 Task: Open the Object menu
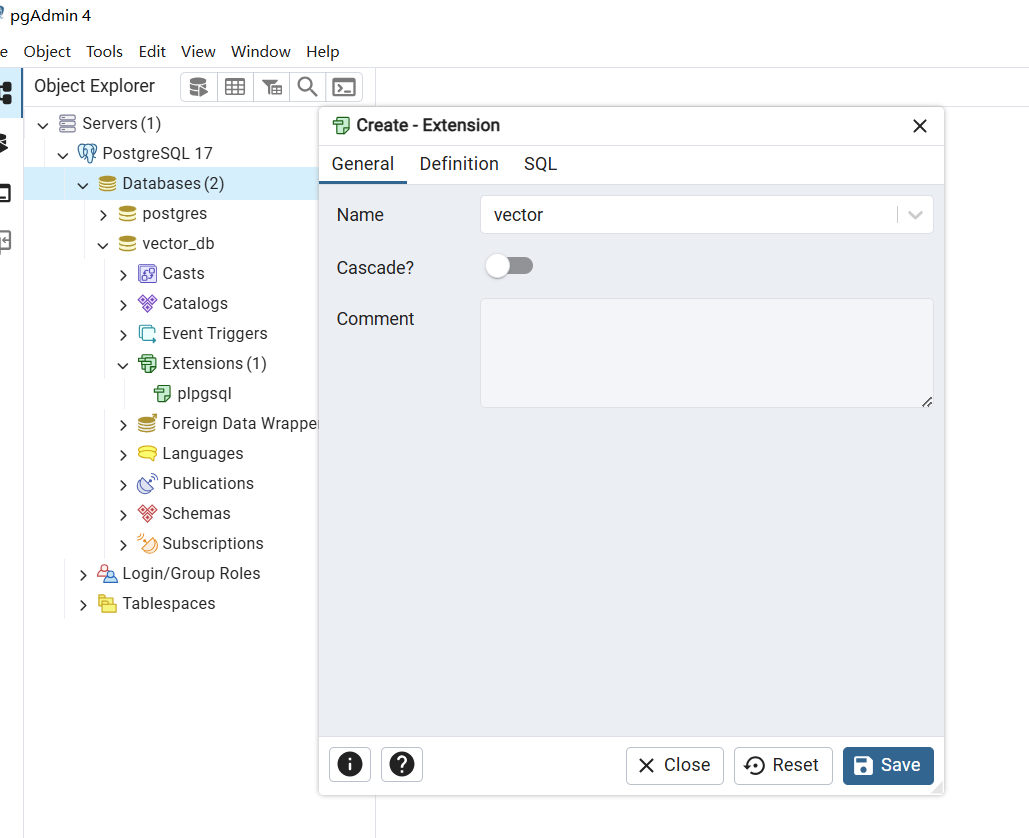point(47,52)
